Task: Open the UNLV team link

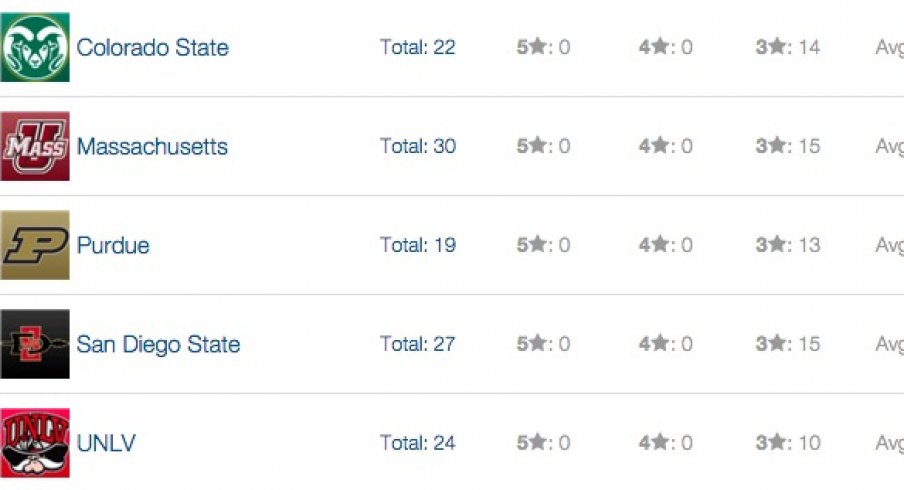Action: (x=106, y=443)
